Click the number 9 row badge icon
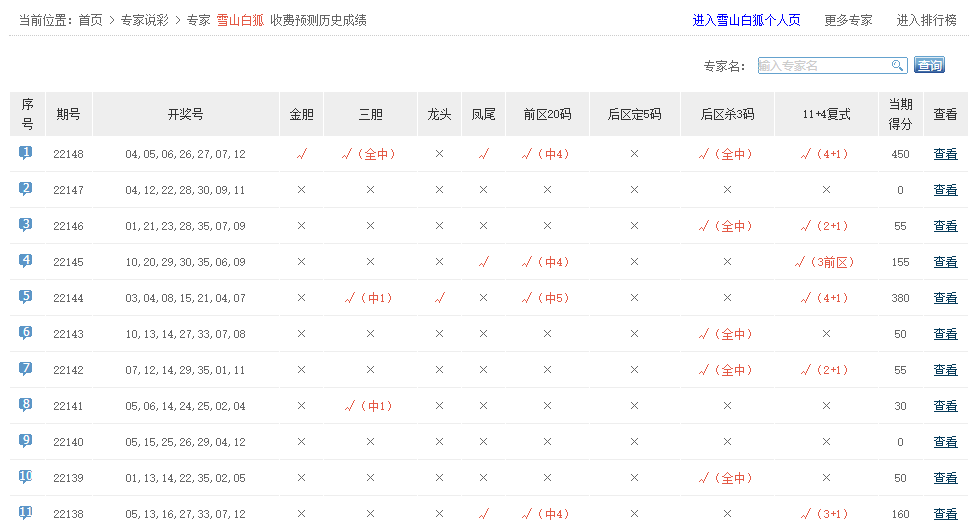The width and height of the screenshot is (969, 529). click(x=26, y=441)
